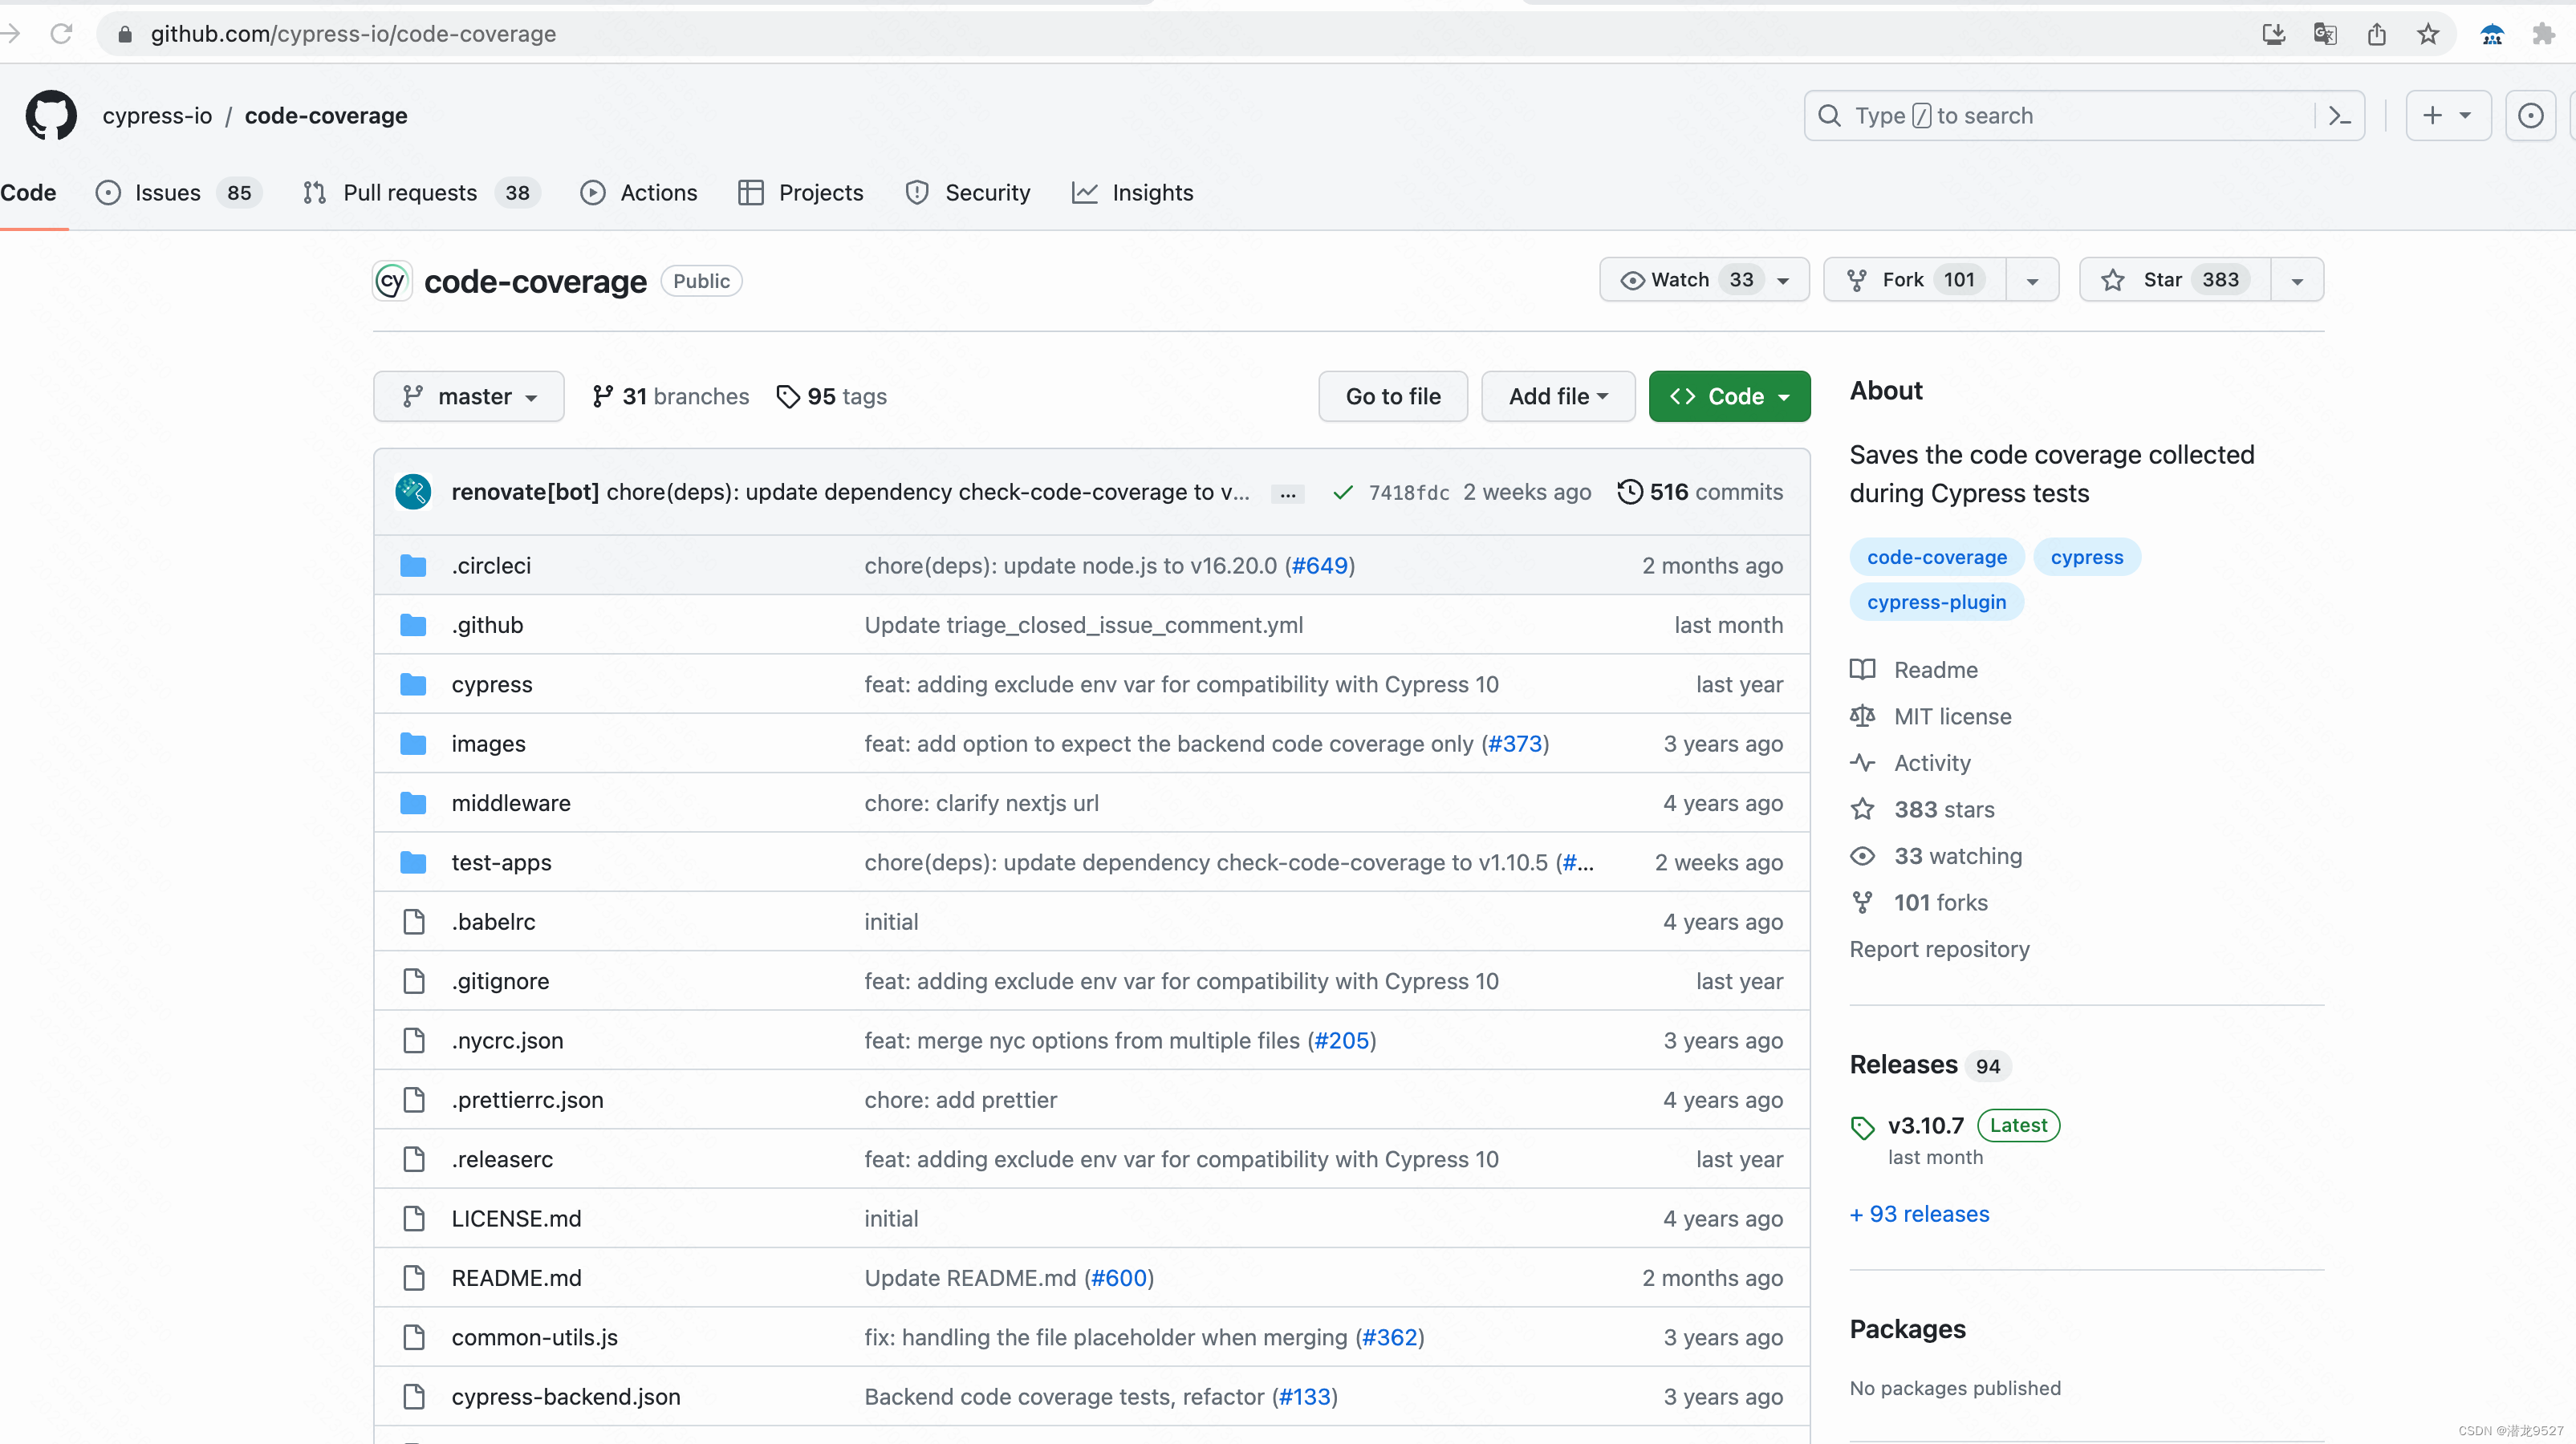
Task: Open the command palette icon in search
Action: click(x=2339, y=116)
